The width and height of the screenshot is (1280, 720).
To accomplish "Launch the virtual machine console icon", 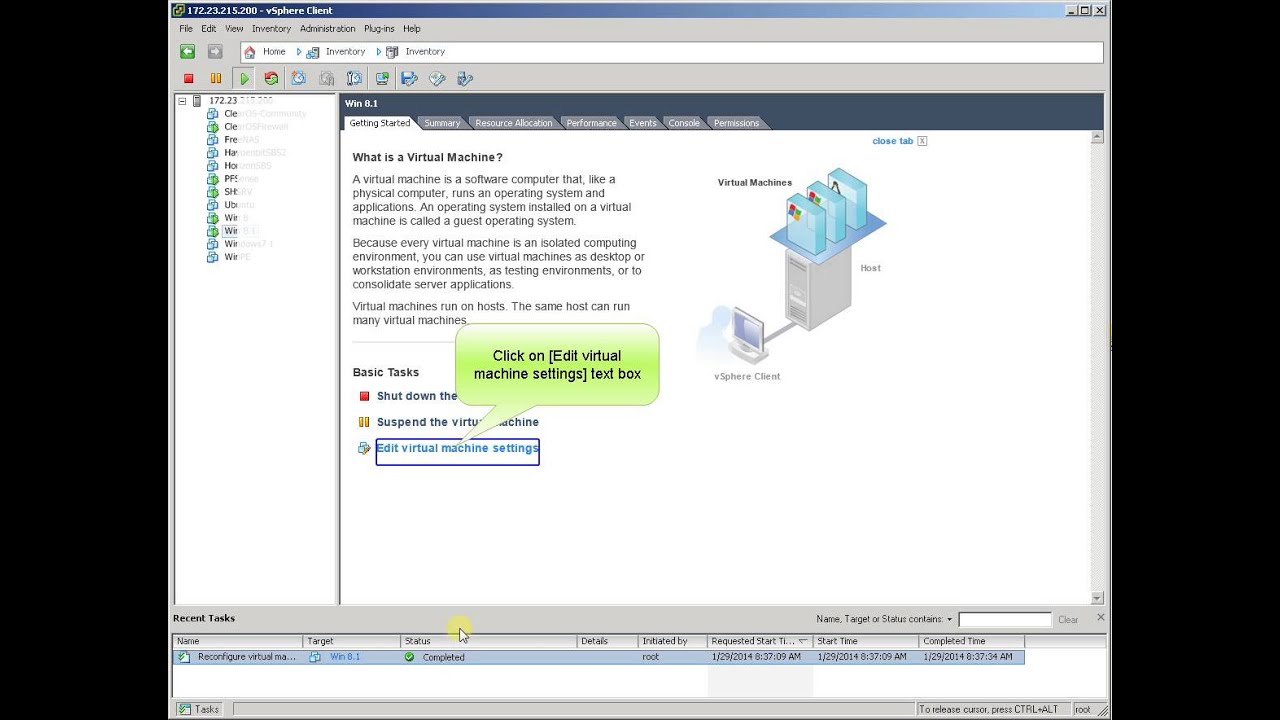I will pyautogui.click(x=382, y=78).
